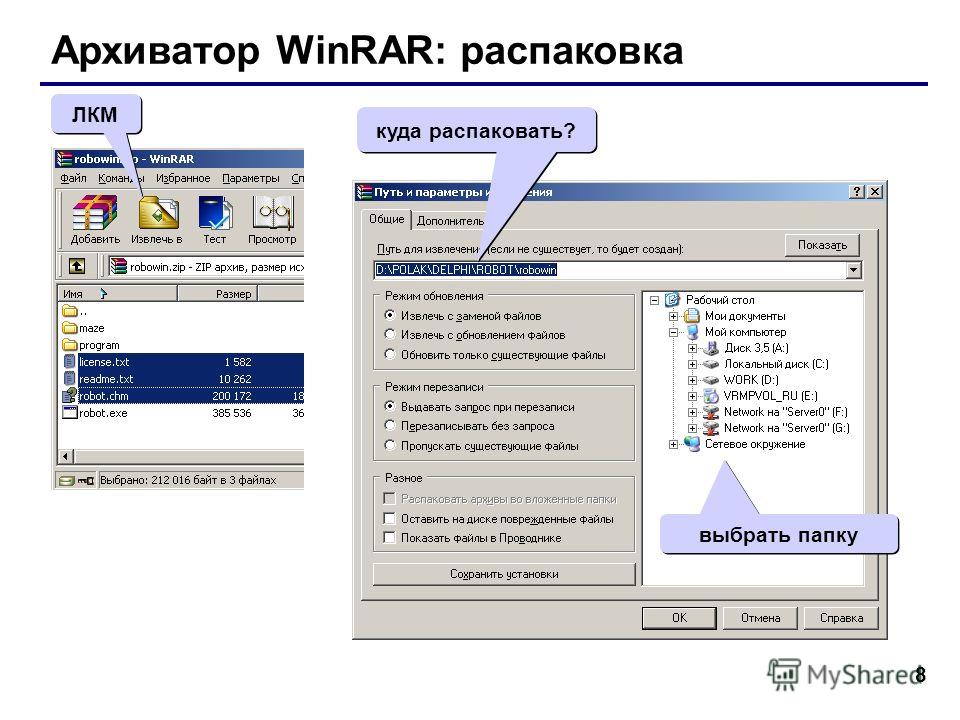Click the Мои документы folder icon
Viewport: 960px width, 720px height.
tap(691, 316)
